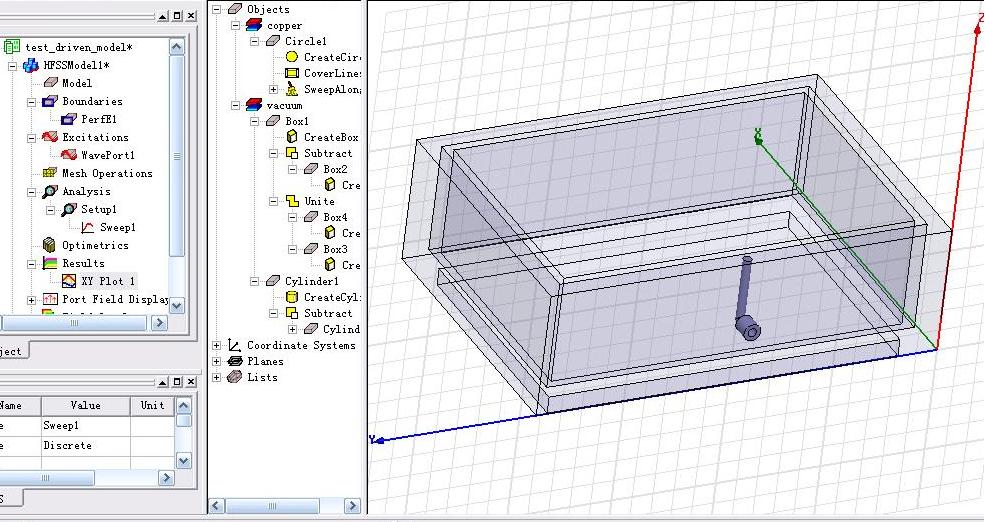Screen dimensions: 985x522
Task: Select the WavePort1 excitation icon
Action: click(x=69, y=155)
